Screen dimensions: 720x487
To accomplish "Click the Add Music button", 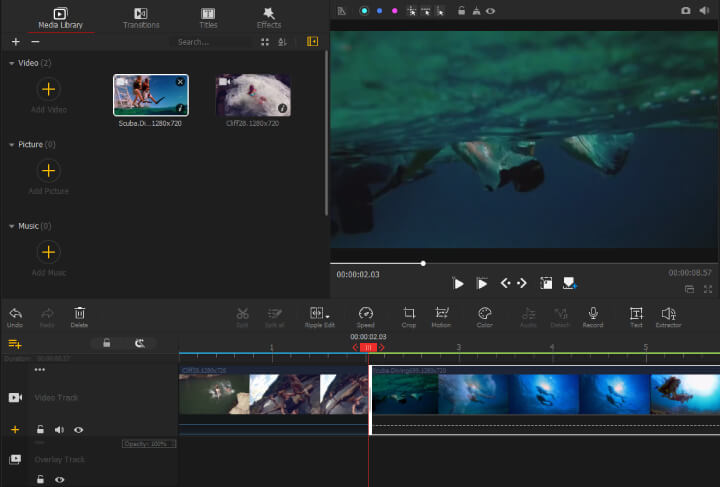I will tap(48, 252).
